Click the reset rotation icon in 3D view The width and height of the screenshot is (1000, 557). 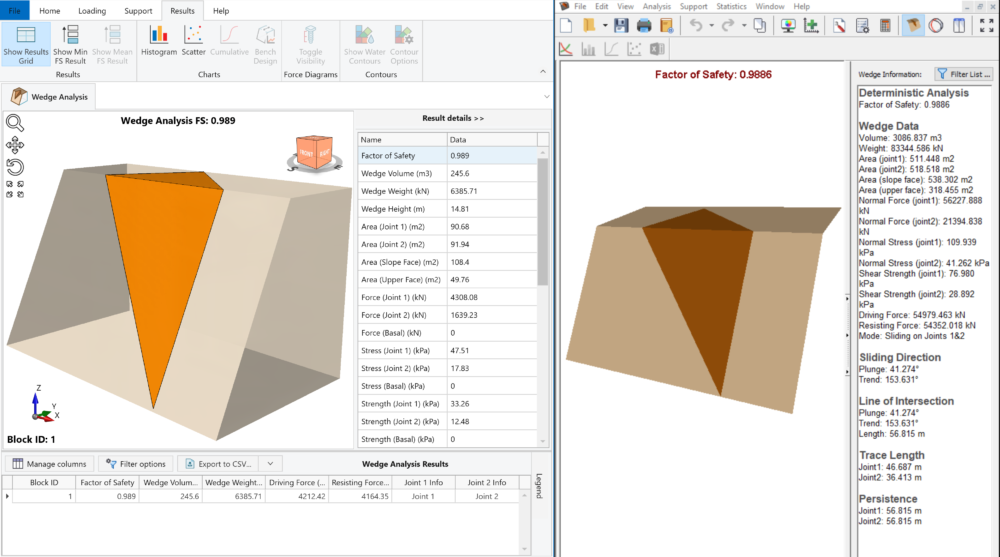[15, 166]
